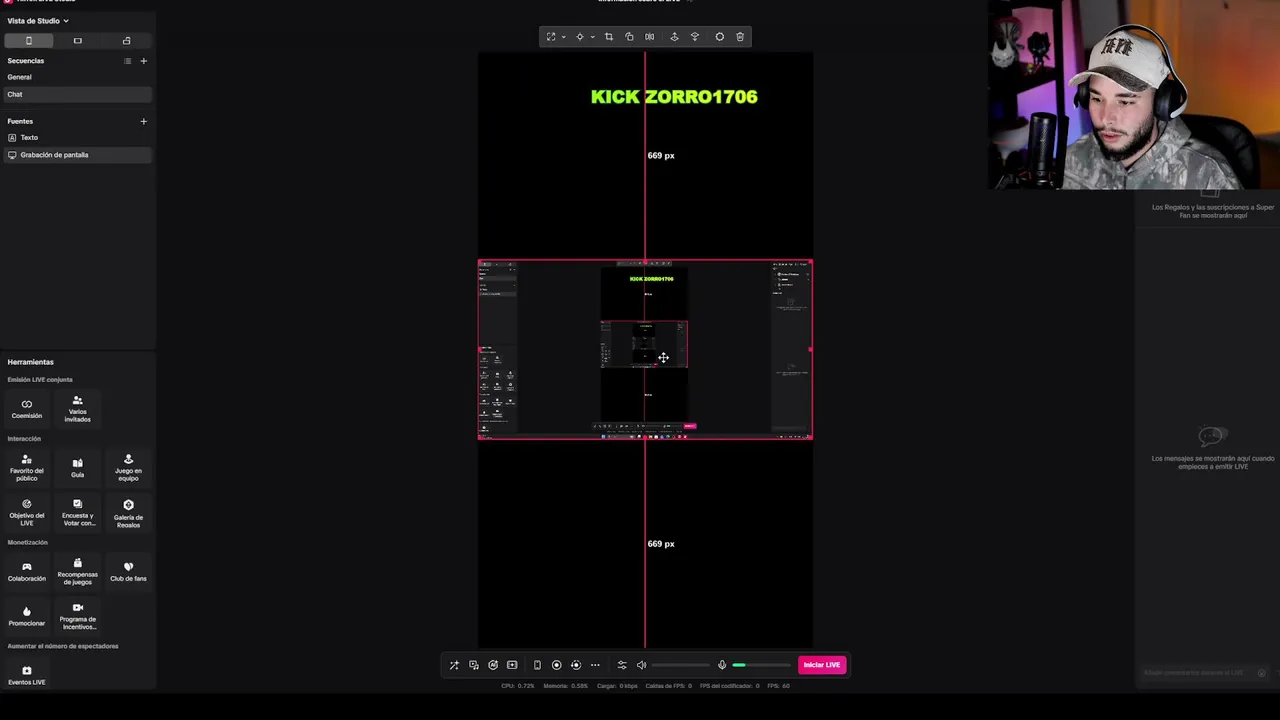Mute the microphone
The image size is (1280, 720).
(722, 665)
